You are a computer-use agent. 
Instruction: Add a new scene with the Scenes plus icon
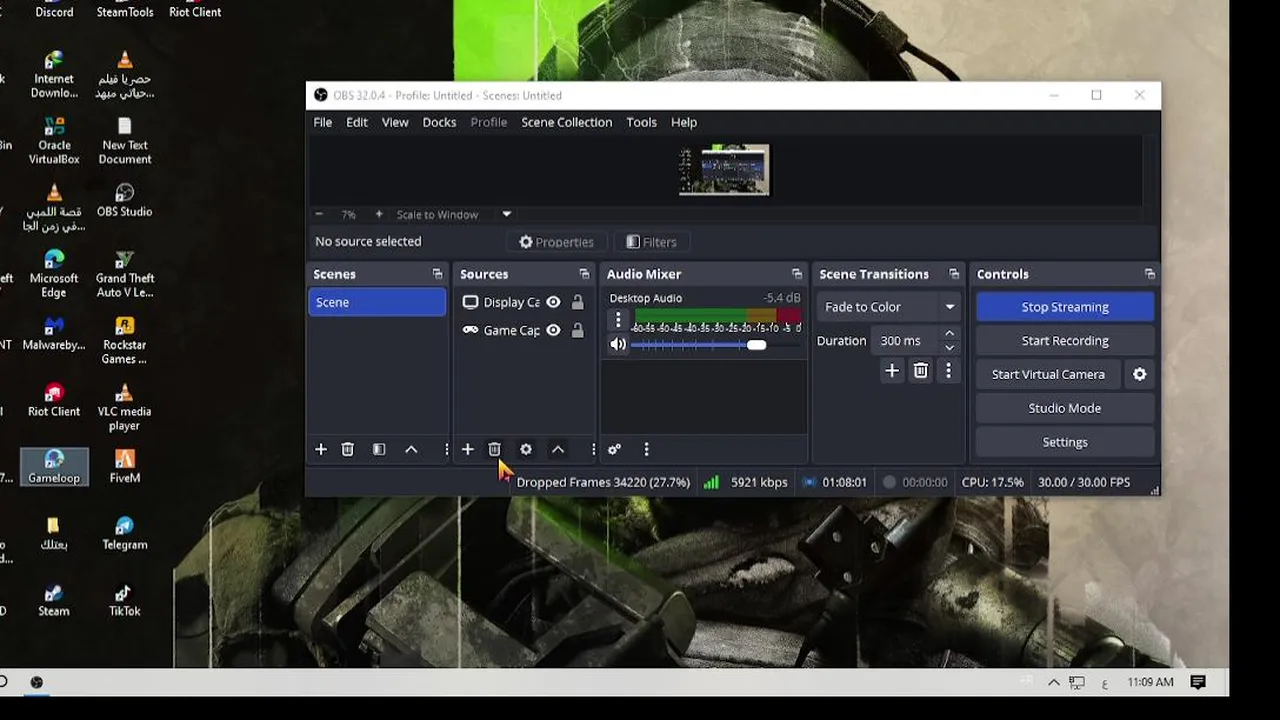[321, 450]
